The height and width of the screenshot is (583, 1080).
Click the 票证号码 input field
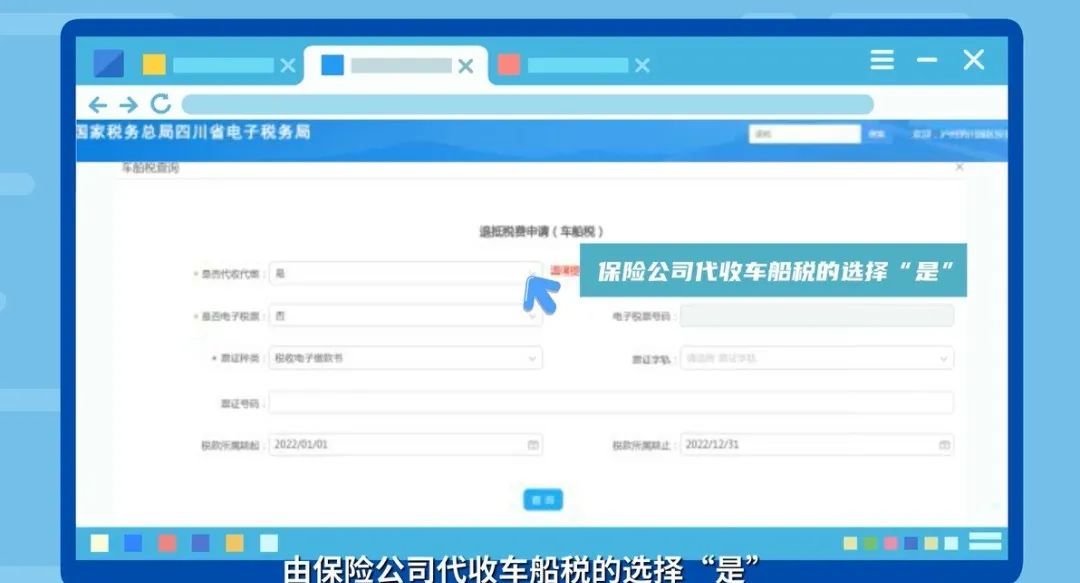611,402
